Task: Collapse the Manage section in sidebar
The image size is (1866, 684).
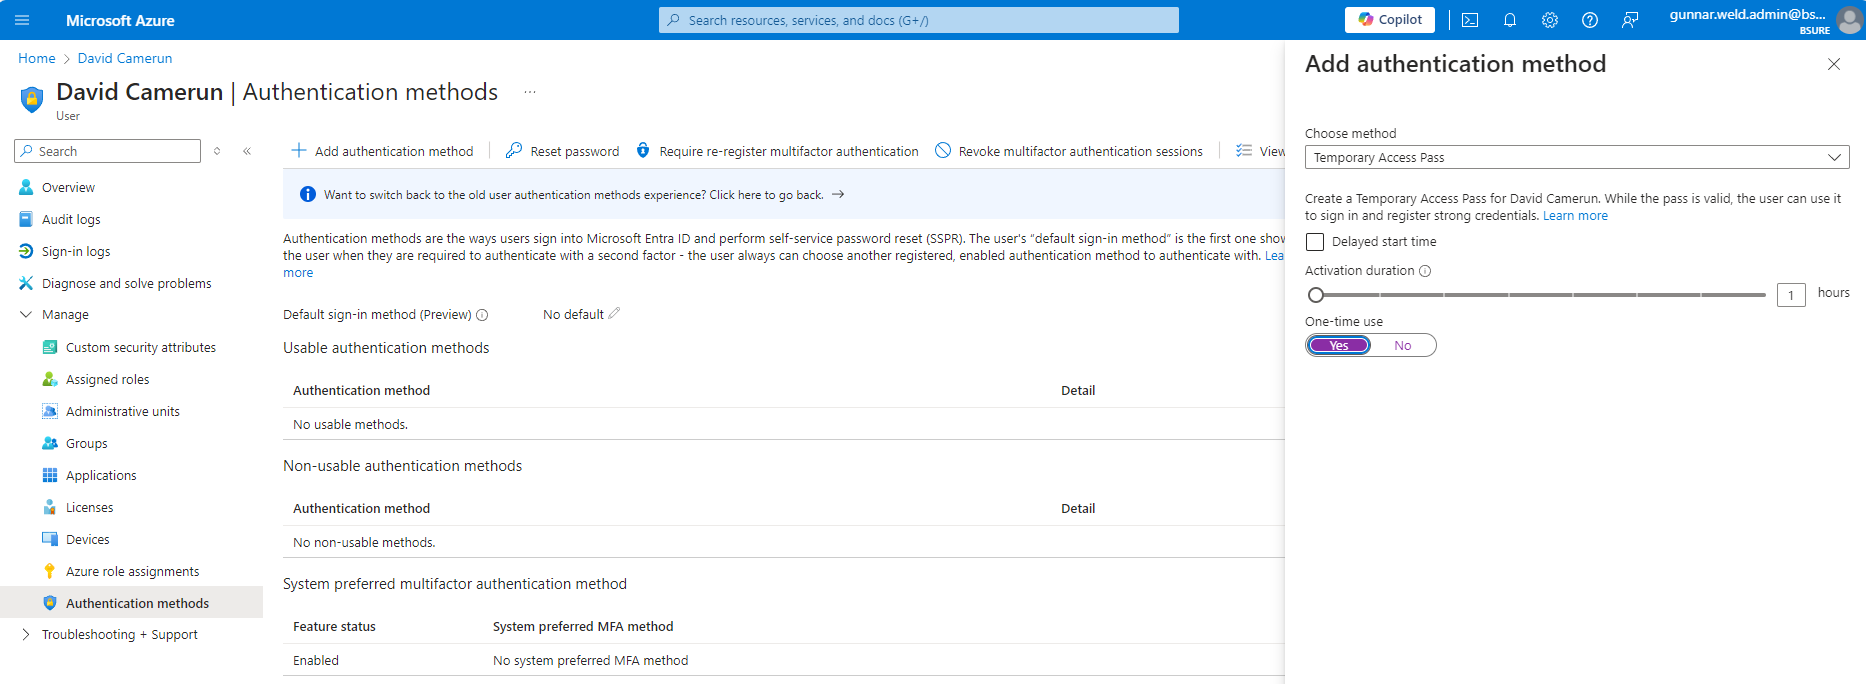Action: (x=26, y=314)
